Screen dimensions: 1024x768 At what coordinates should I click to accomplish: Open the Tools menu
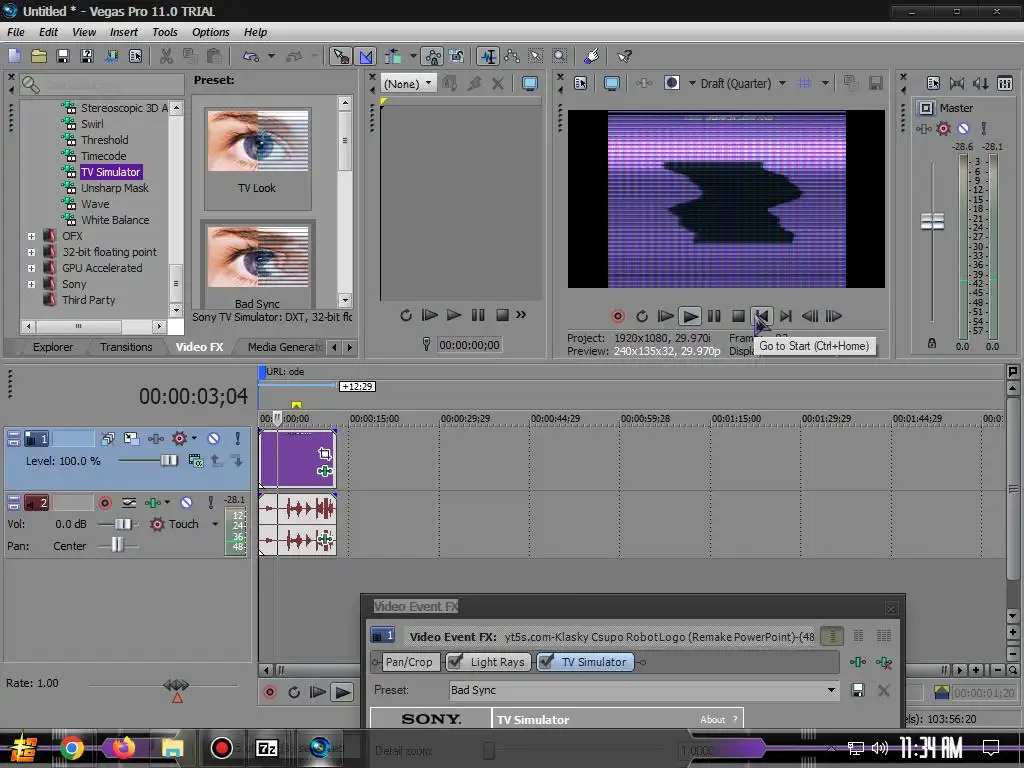point(165,32)
